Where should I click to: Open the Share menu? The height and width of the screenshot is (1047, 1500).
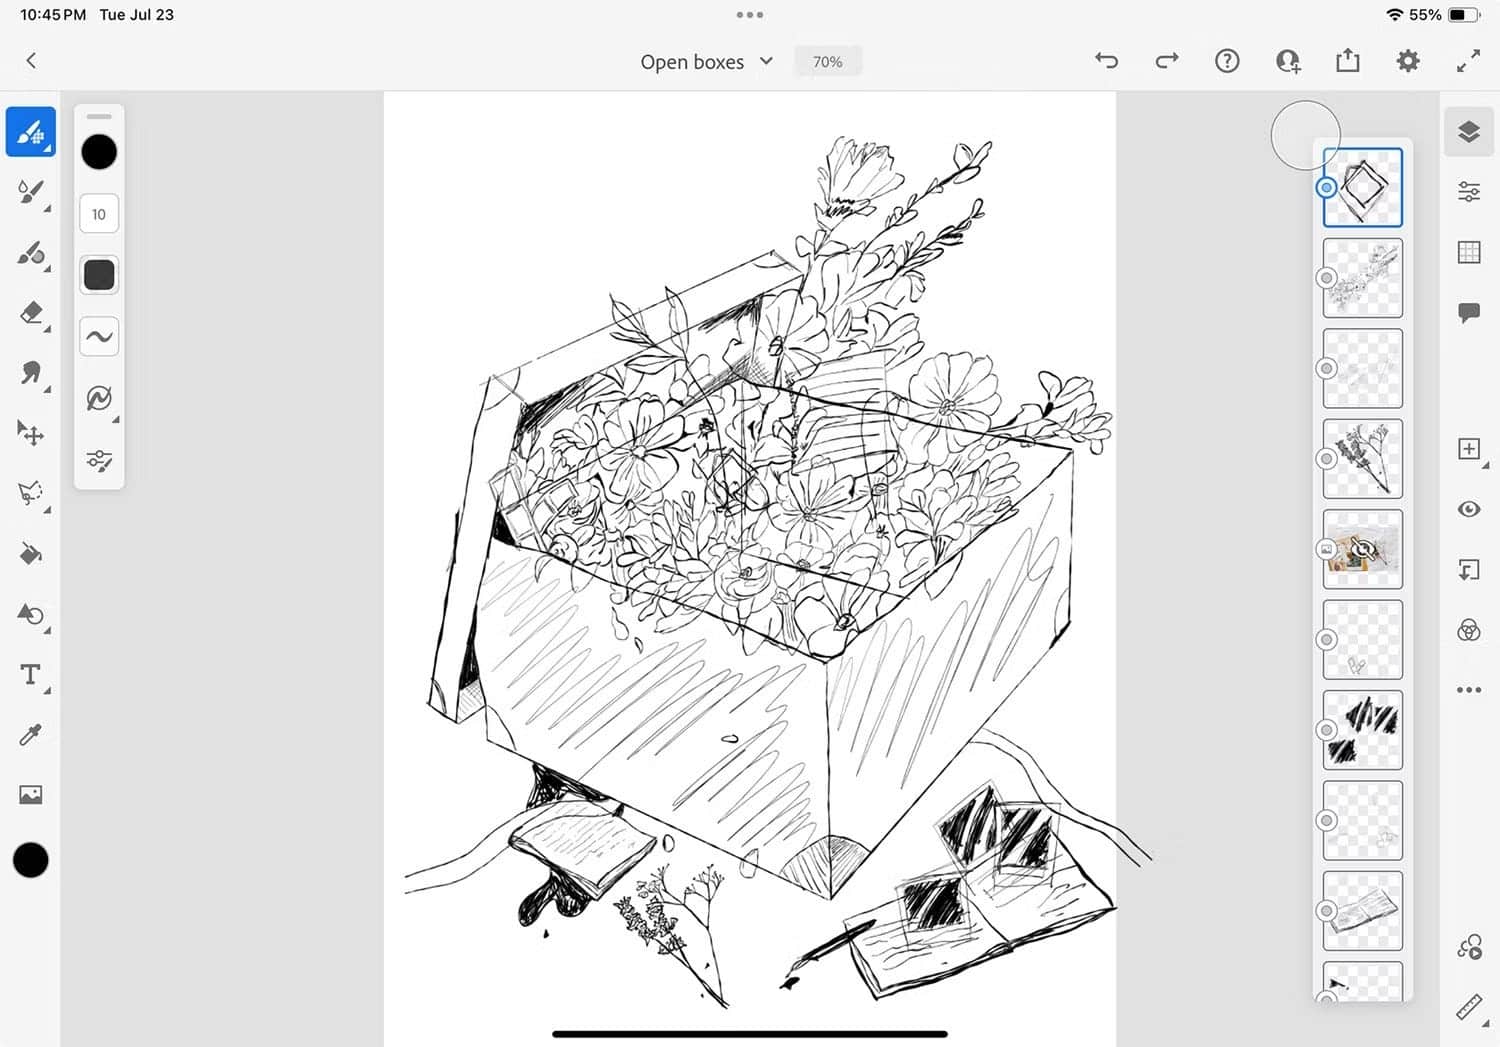pos(1347,61)
